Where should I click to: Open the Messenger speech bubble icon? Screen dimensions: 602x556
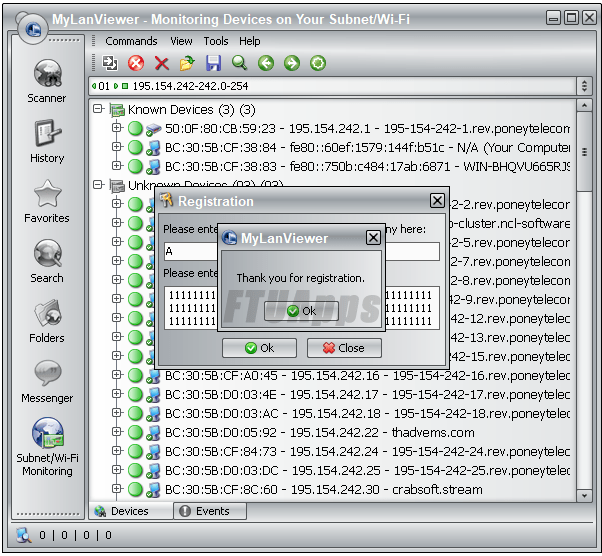pyautogui.click(x=47, y=372)
